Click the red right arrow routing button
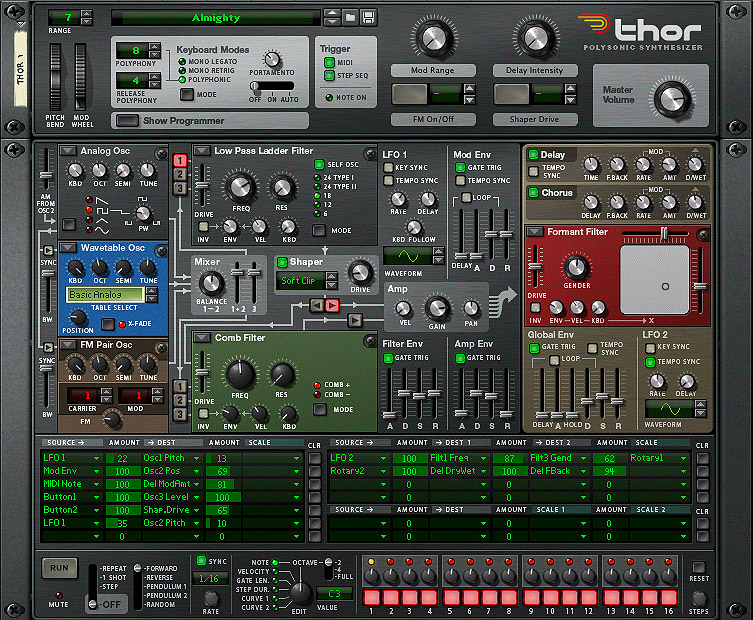This screenshot has width=753, height=620. tap(332, 305)
